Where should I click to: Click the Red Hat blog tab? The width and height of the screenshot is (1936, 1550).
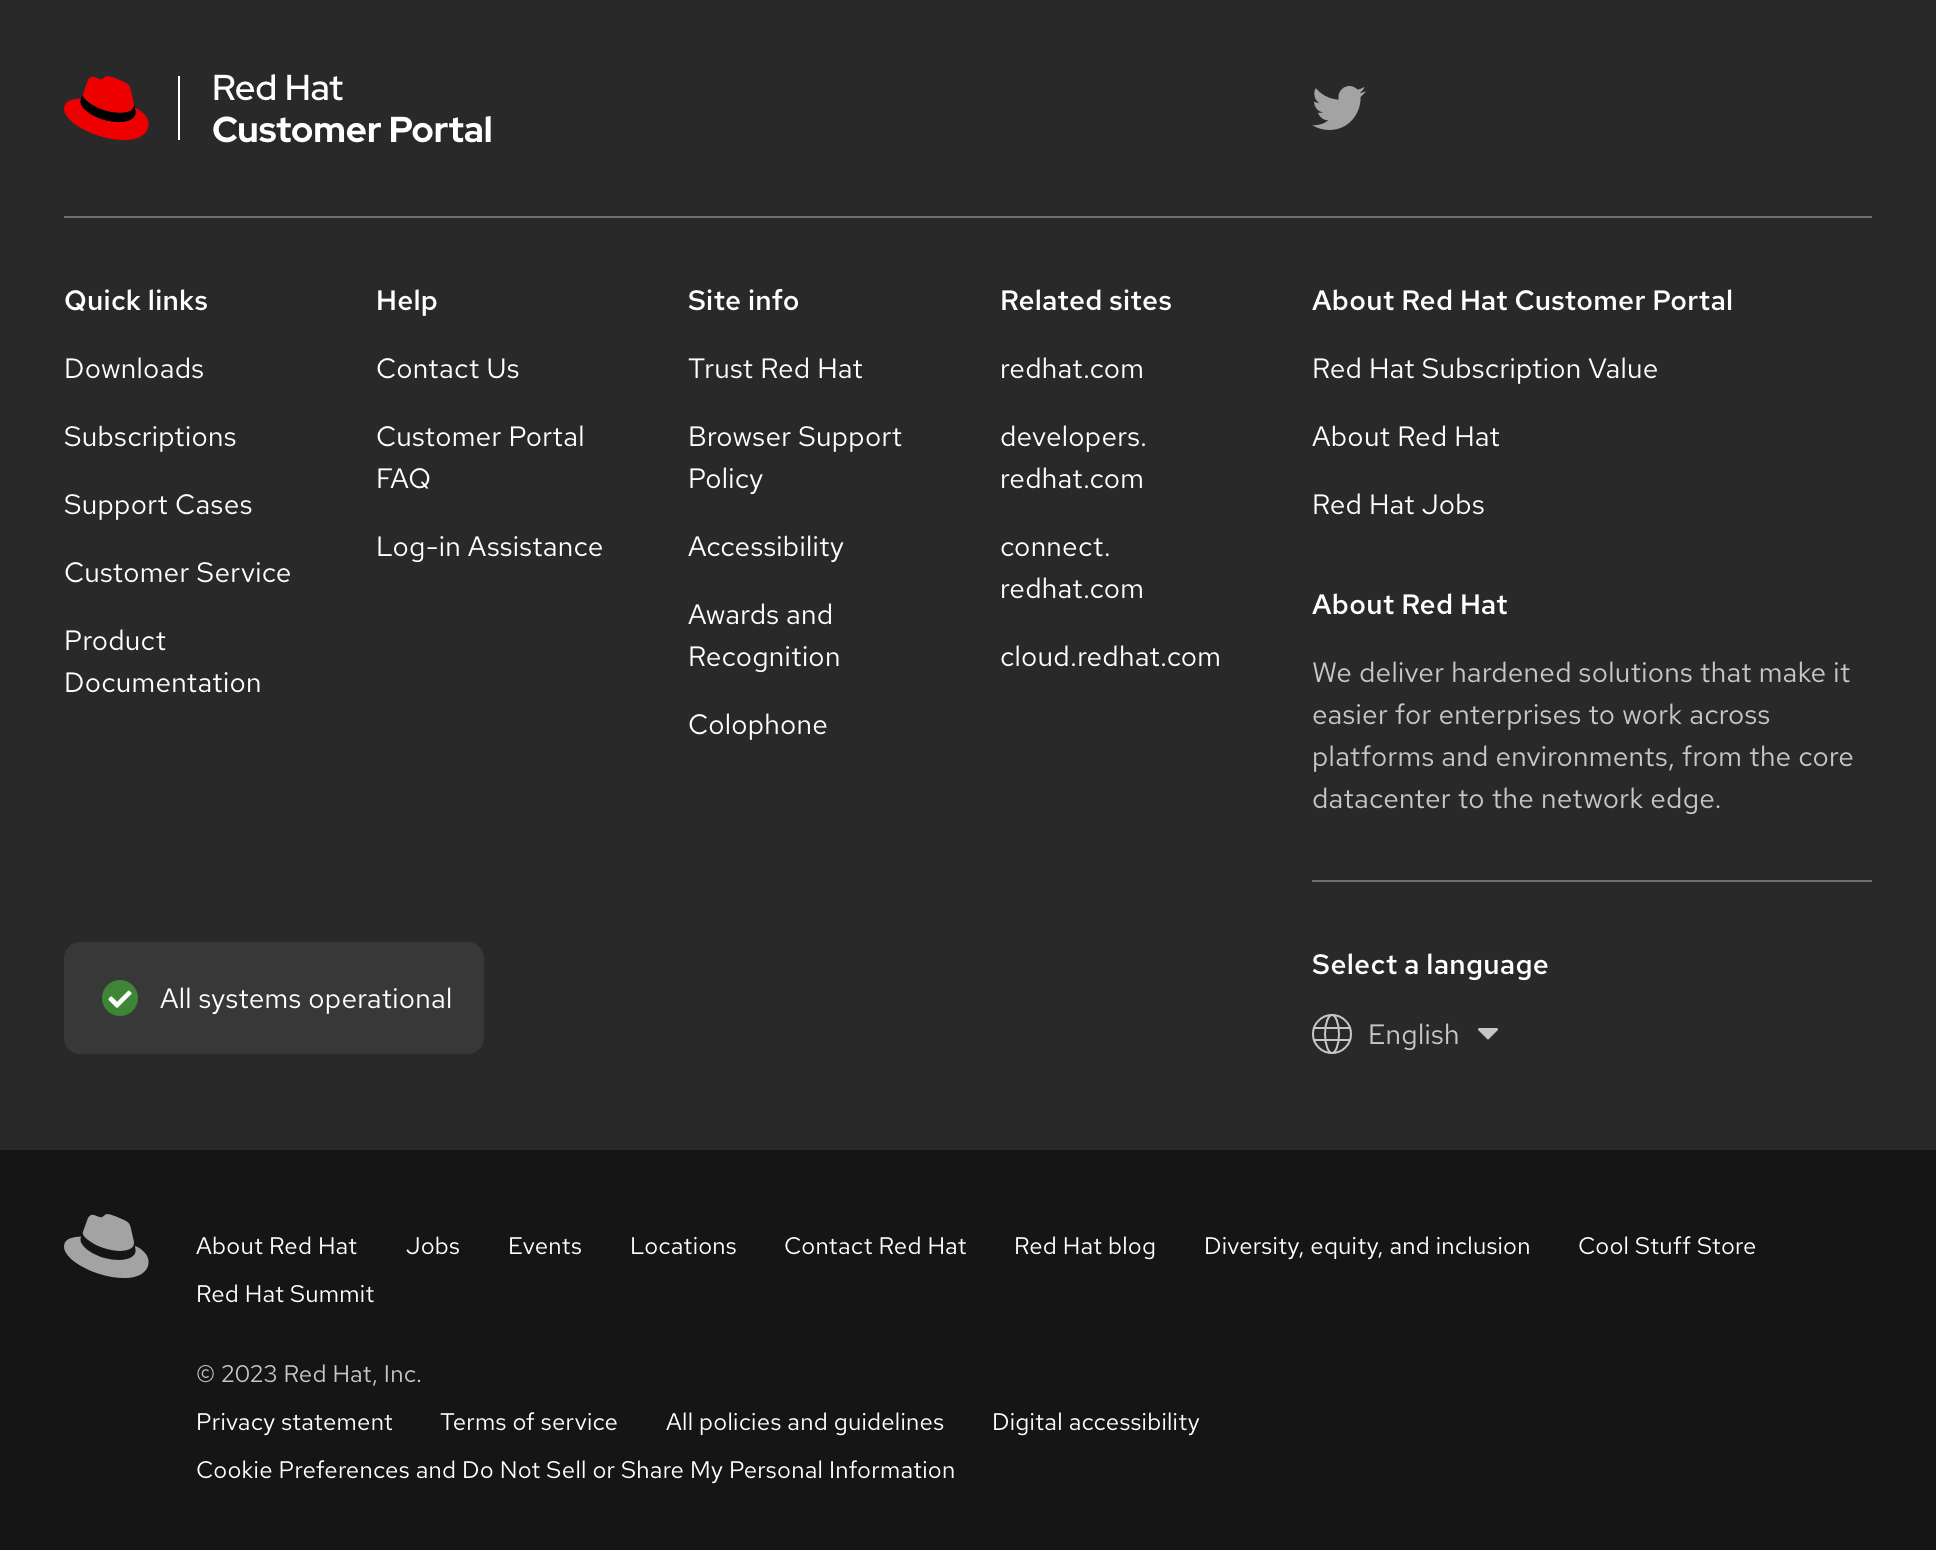point(1083,1246)
